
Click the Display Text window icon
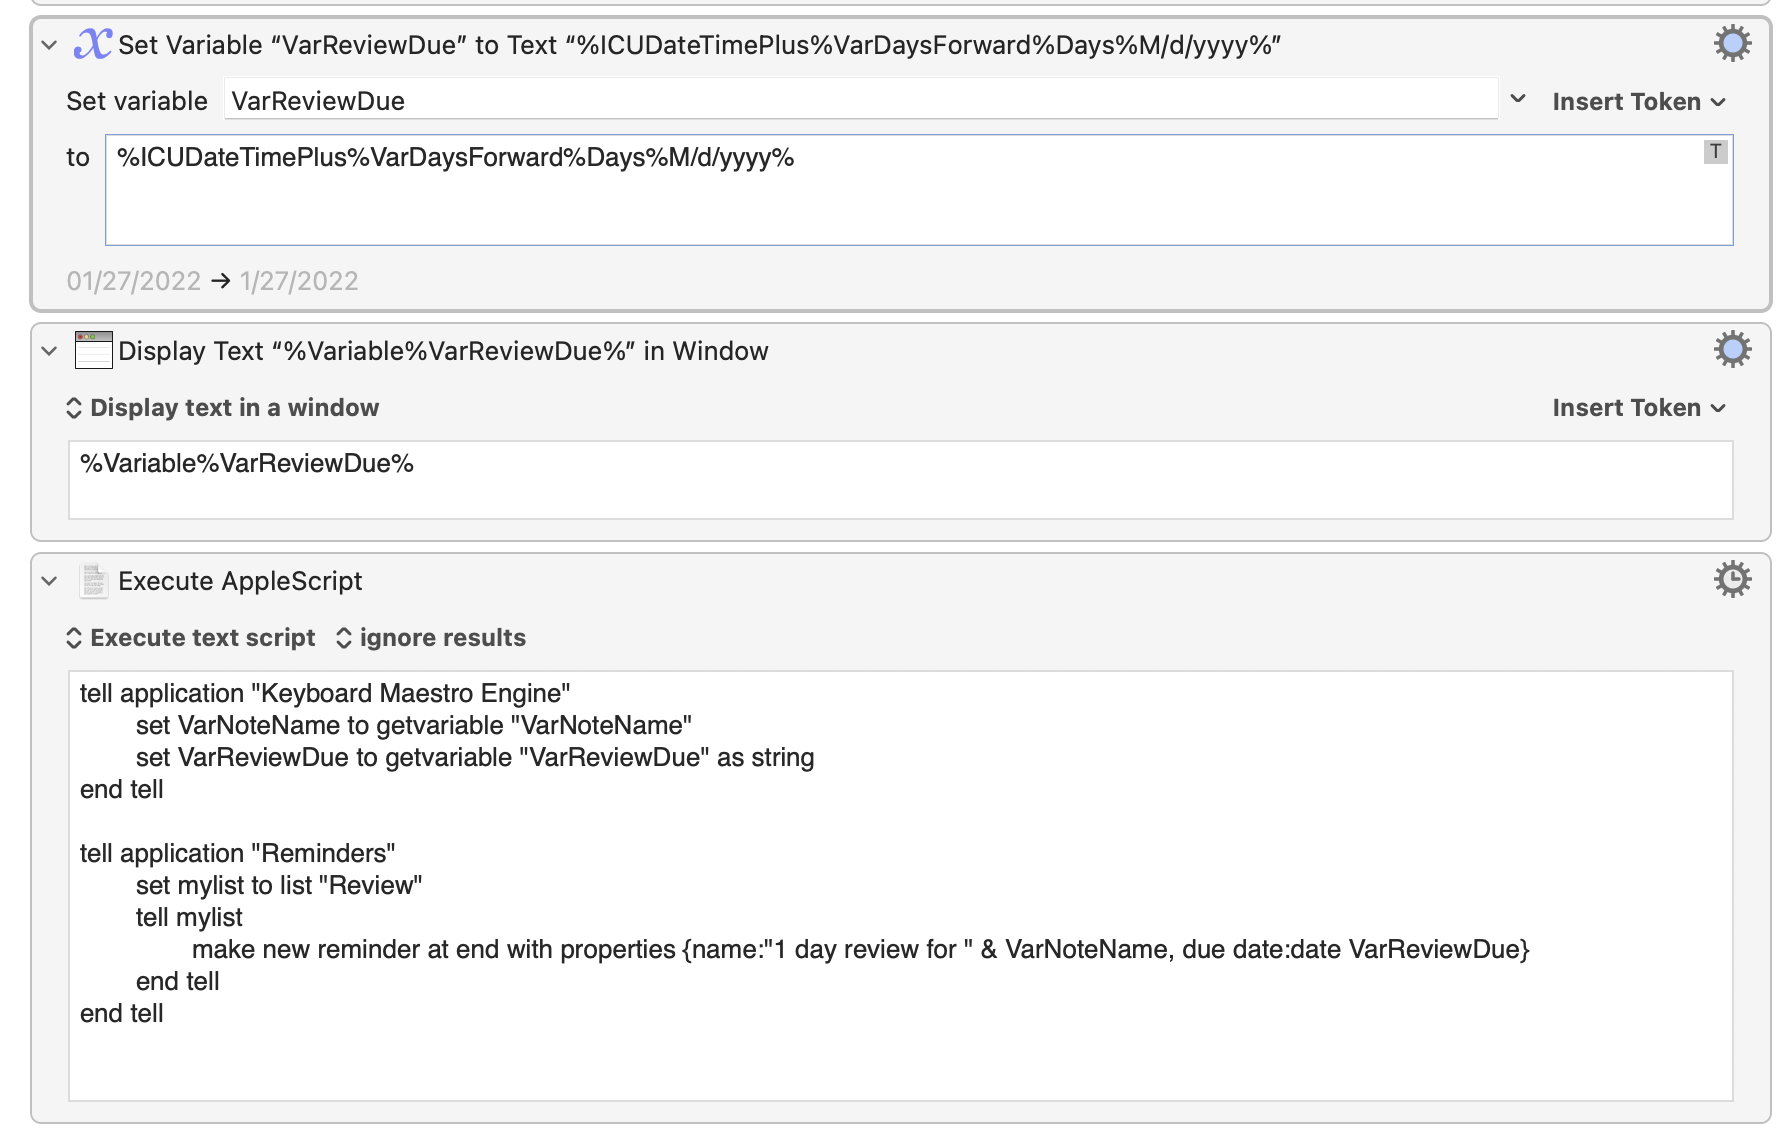click(93, 350)
